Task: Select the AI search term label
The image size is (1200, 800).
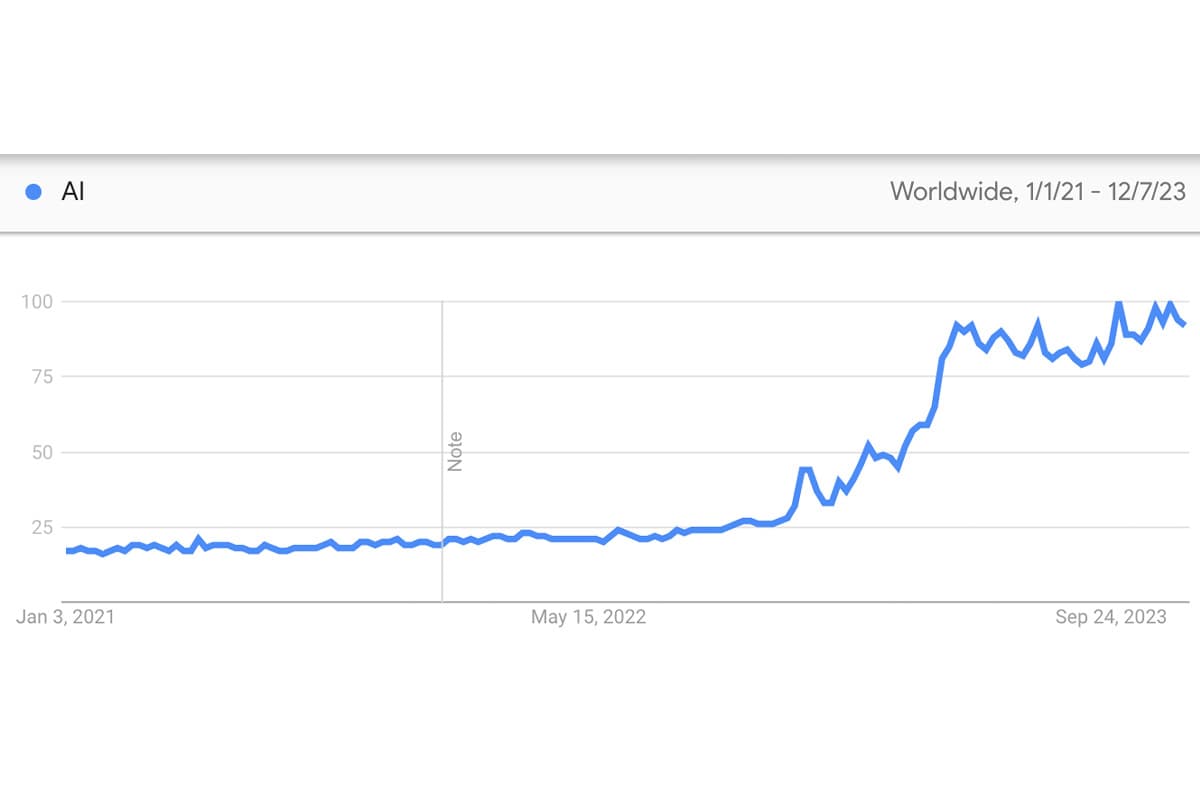Action: (73, 192)
